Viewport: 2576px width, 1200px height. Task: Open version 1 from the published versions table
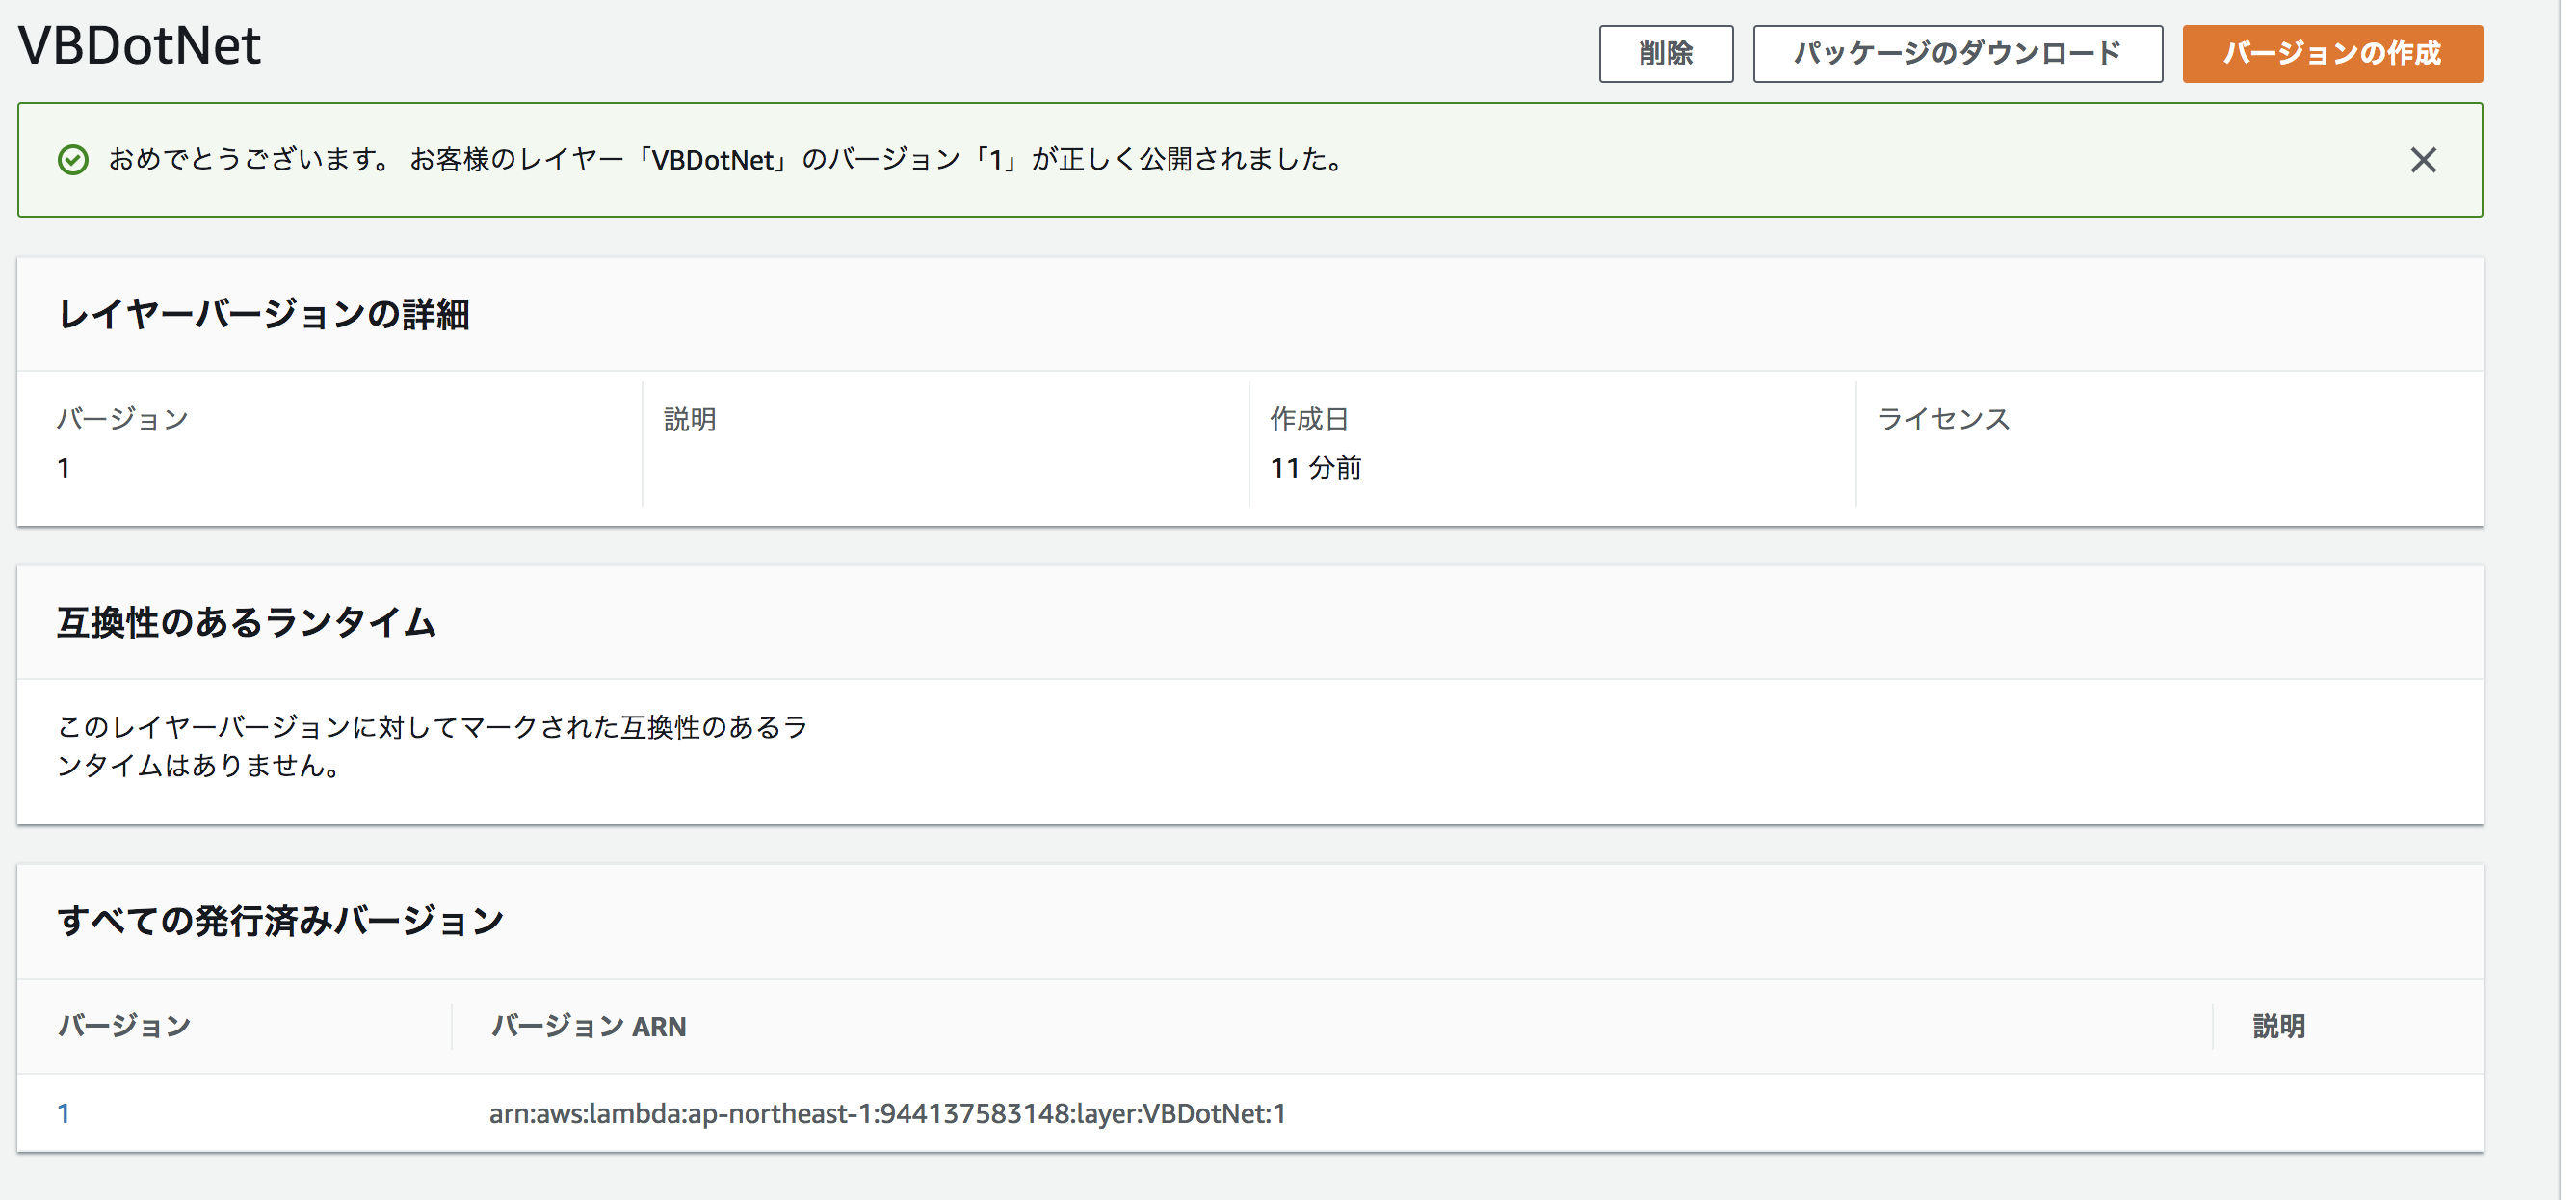[x=64, y=1112]
